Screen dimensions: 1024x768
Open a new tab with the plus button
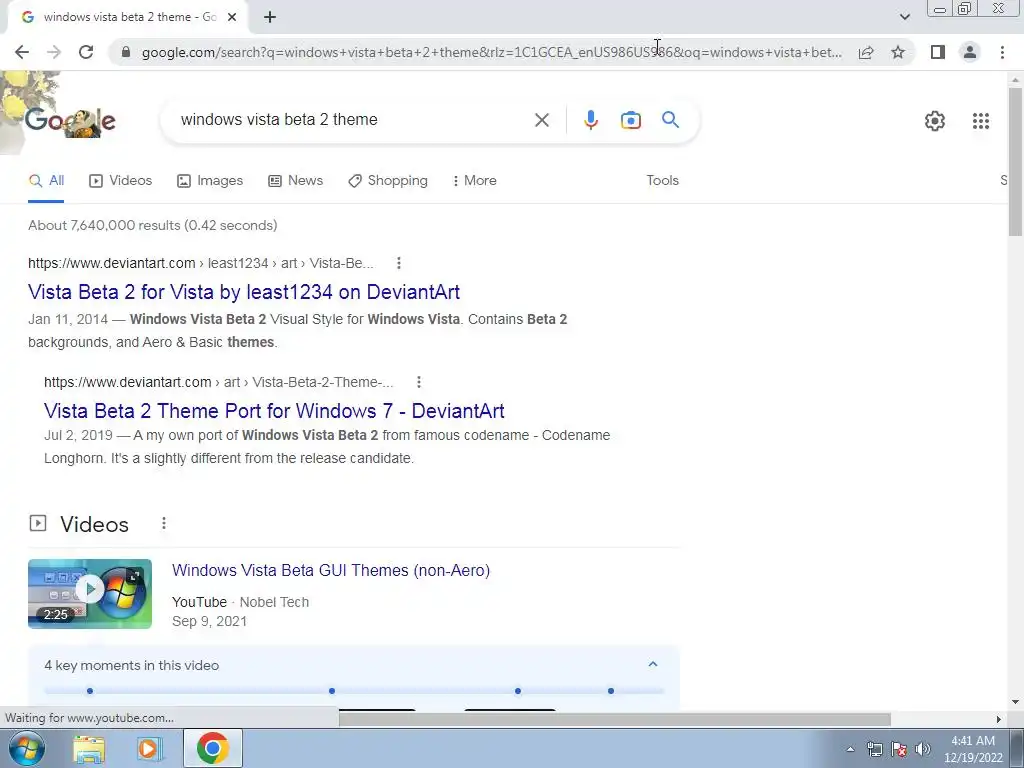pos(270,17)
